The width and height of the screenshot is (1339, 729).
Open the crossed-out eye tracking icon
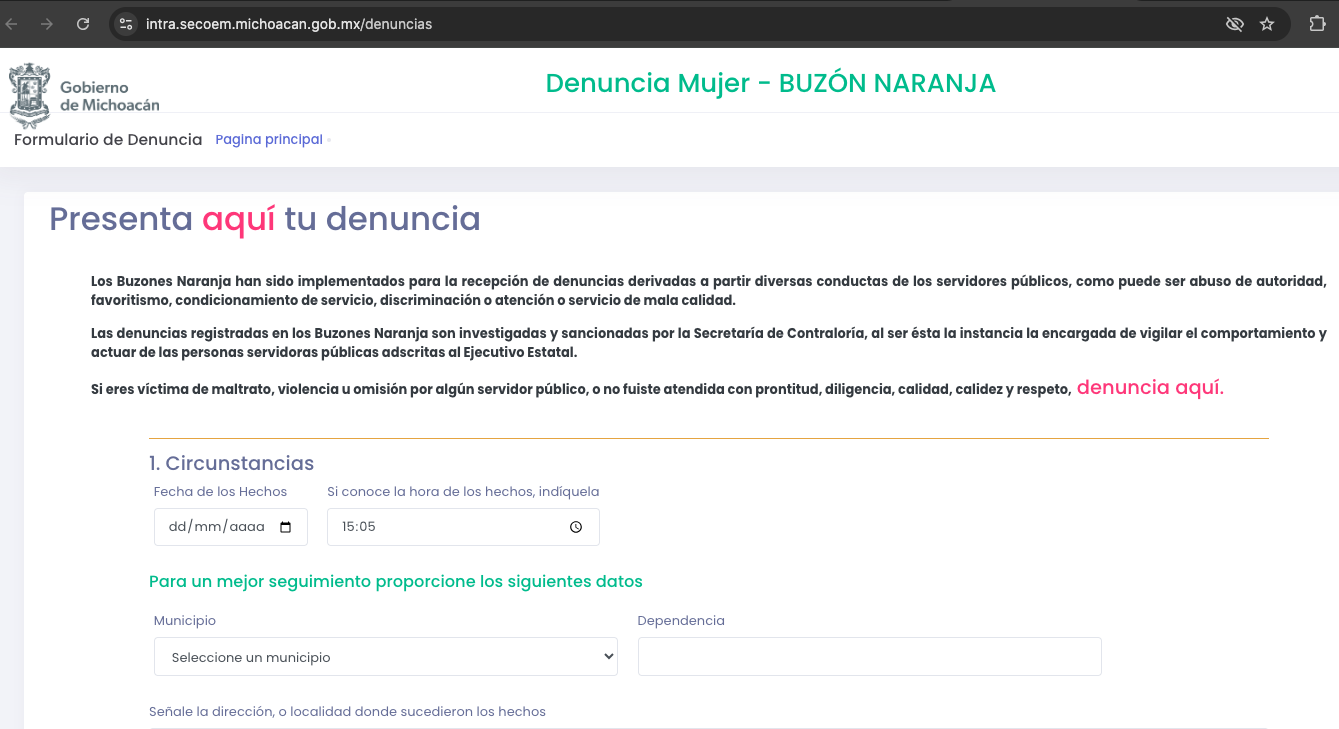coord(1235,24)
